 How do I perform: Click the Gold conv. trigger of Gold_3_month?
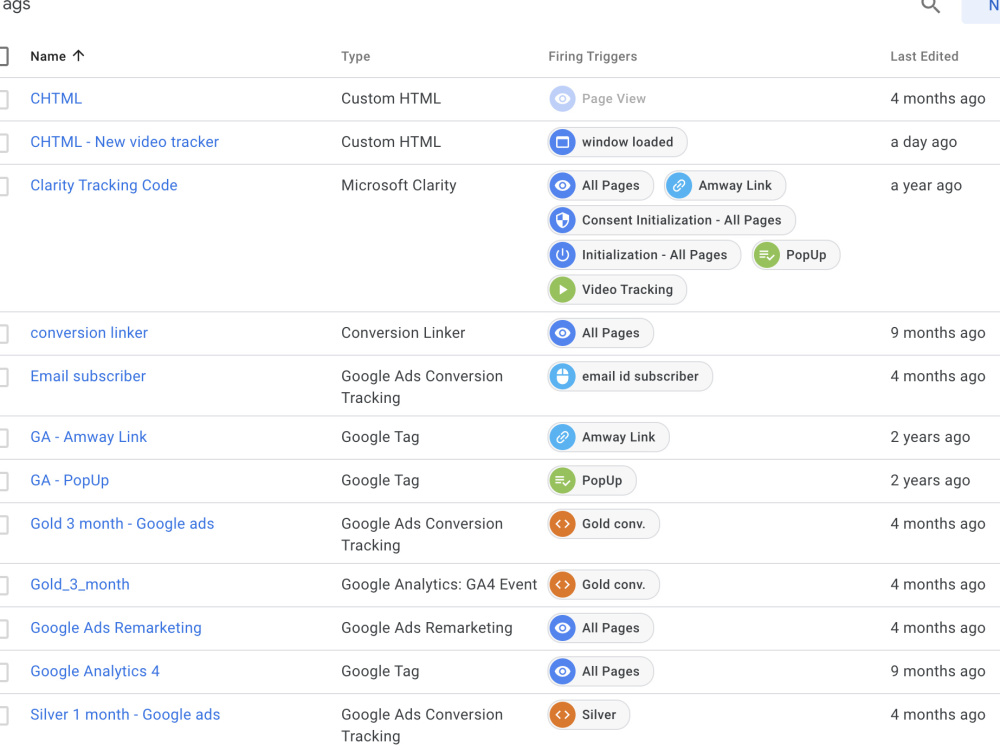click(x=603, y=585)
